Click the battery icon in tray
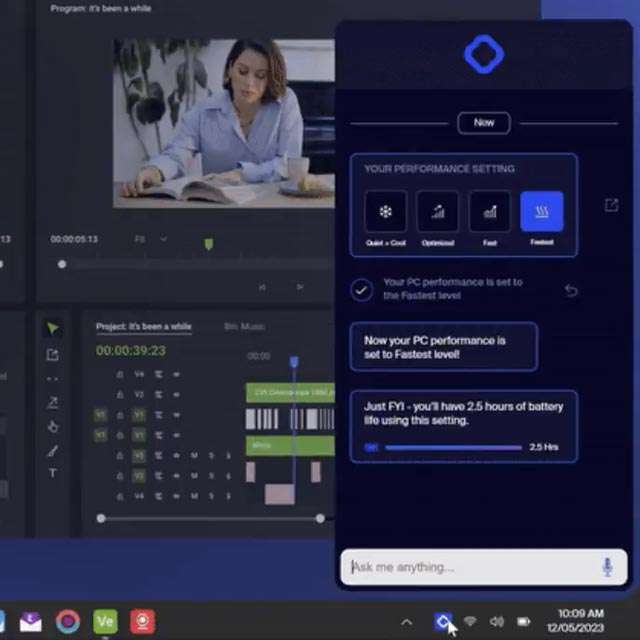The image size is (640, 640). 524,622
